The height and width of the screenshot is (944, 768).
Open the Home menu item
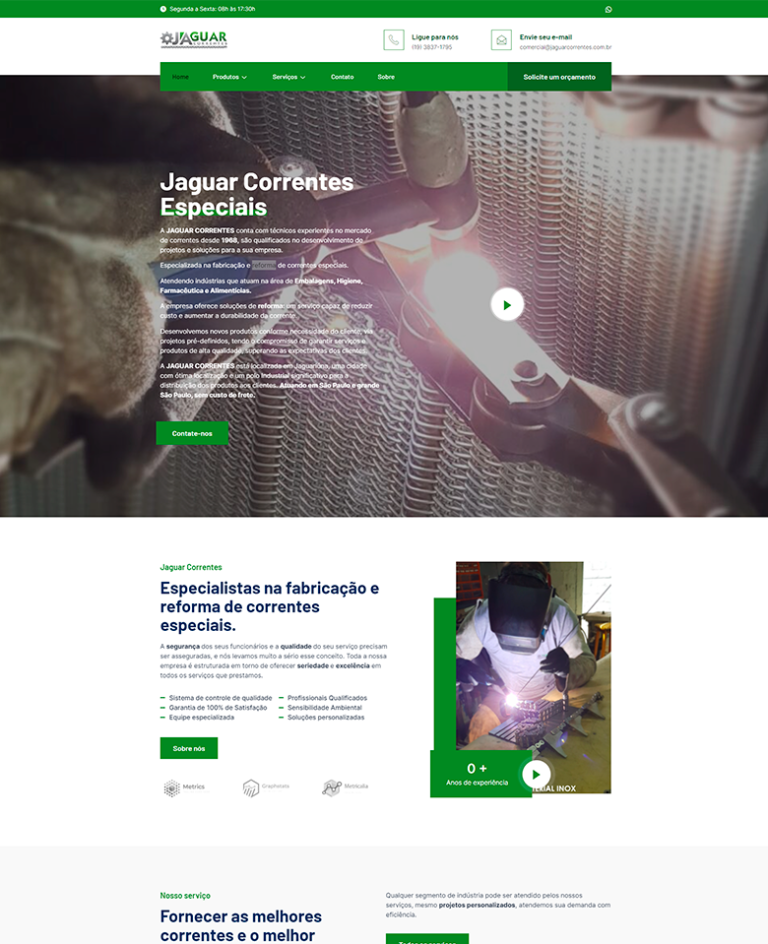pos(180,77)
